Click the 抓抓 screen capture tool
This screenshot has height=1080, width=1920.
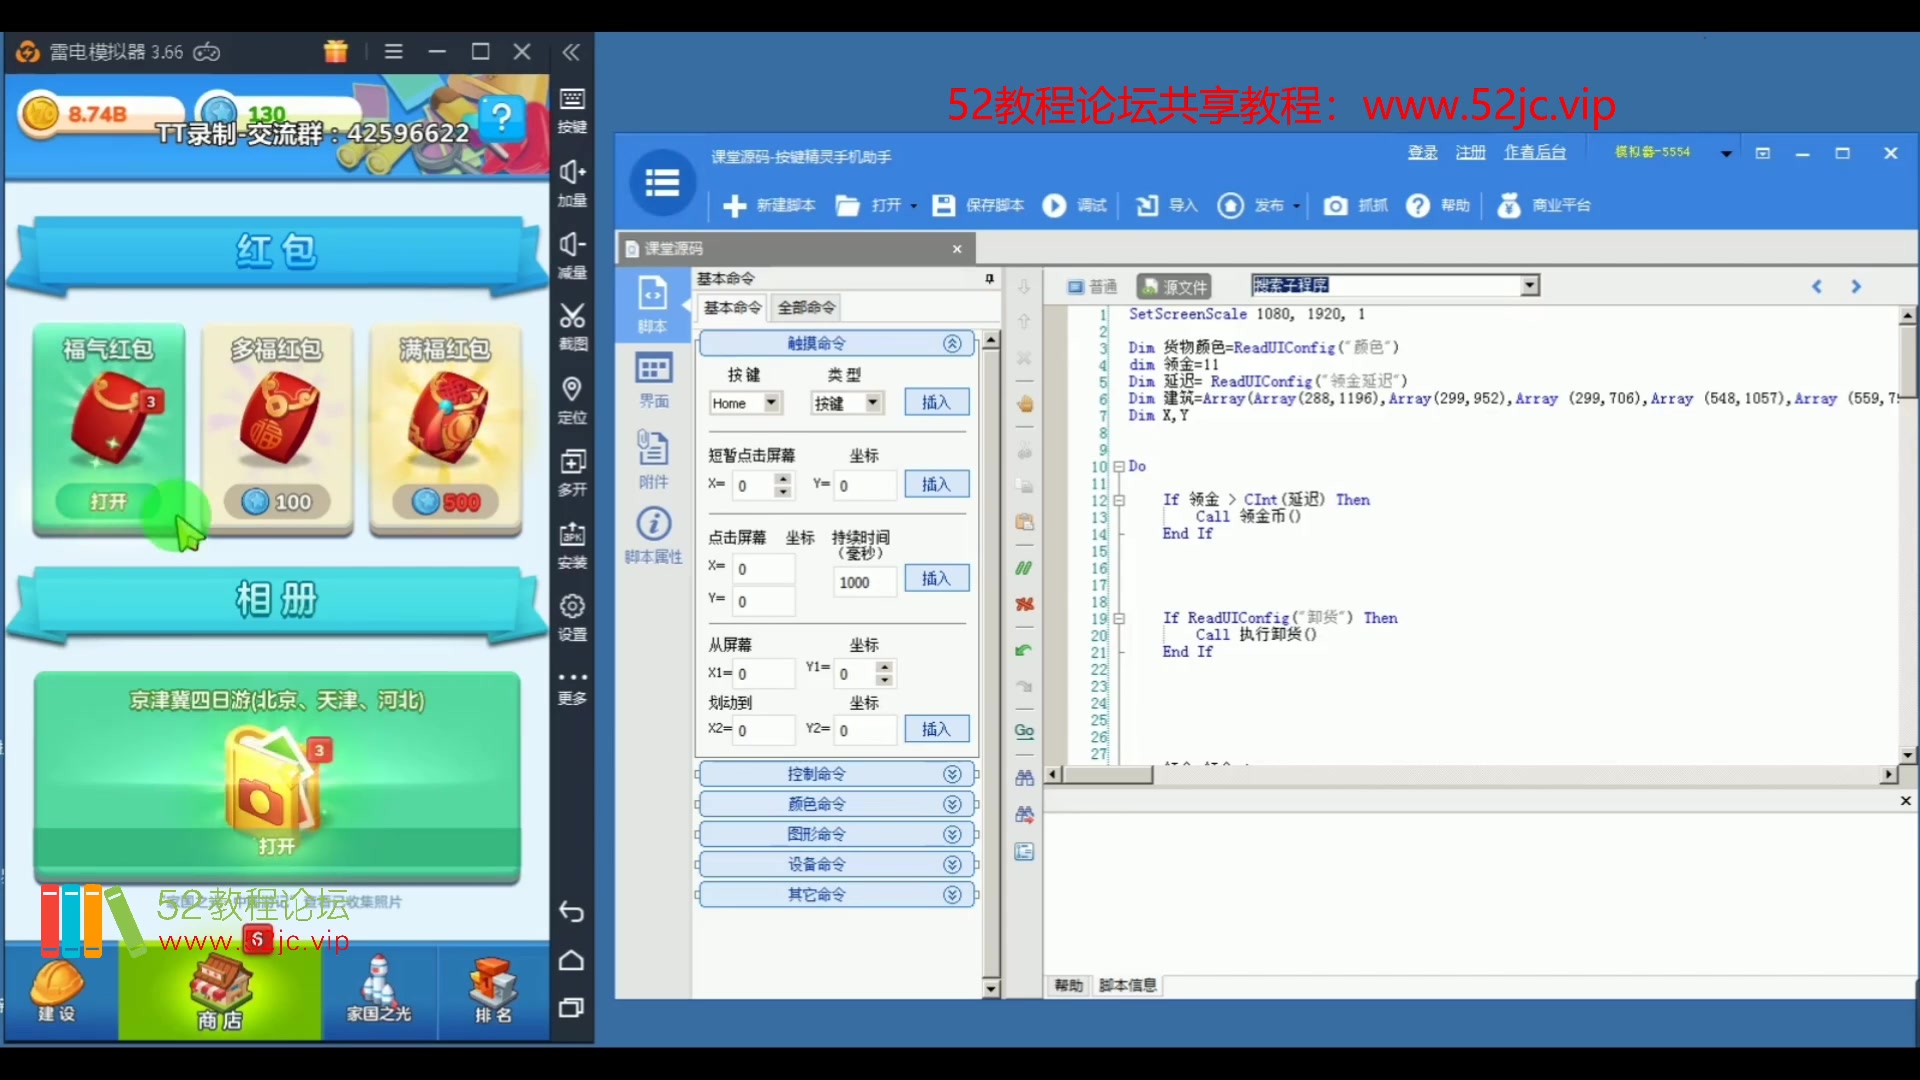point(1355,206)
